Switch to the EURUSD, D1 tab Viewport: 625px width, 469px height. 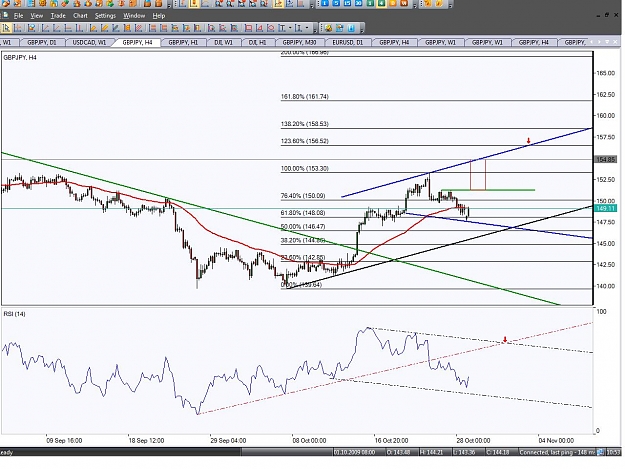tap(348, 42)
